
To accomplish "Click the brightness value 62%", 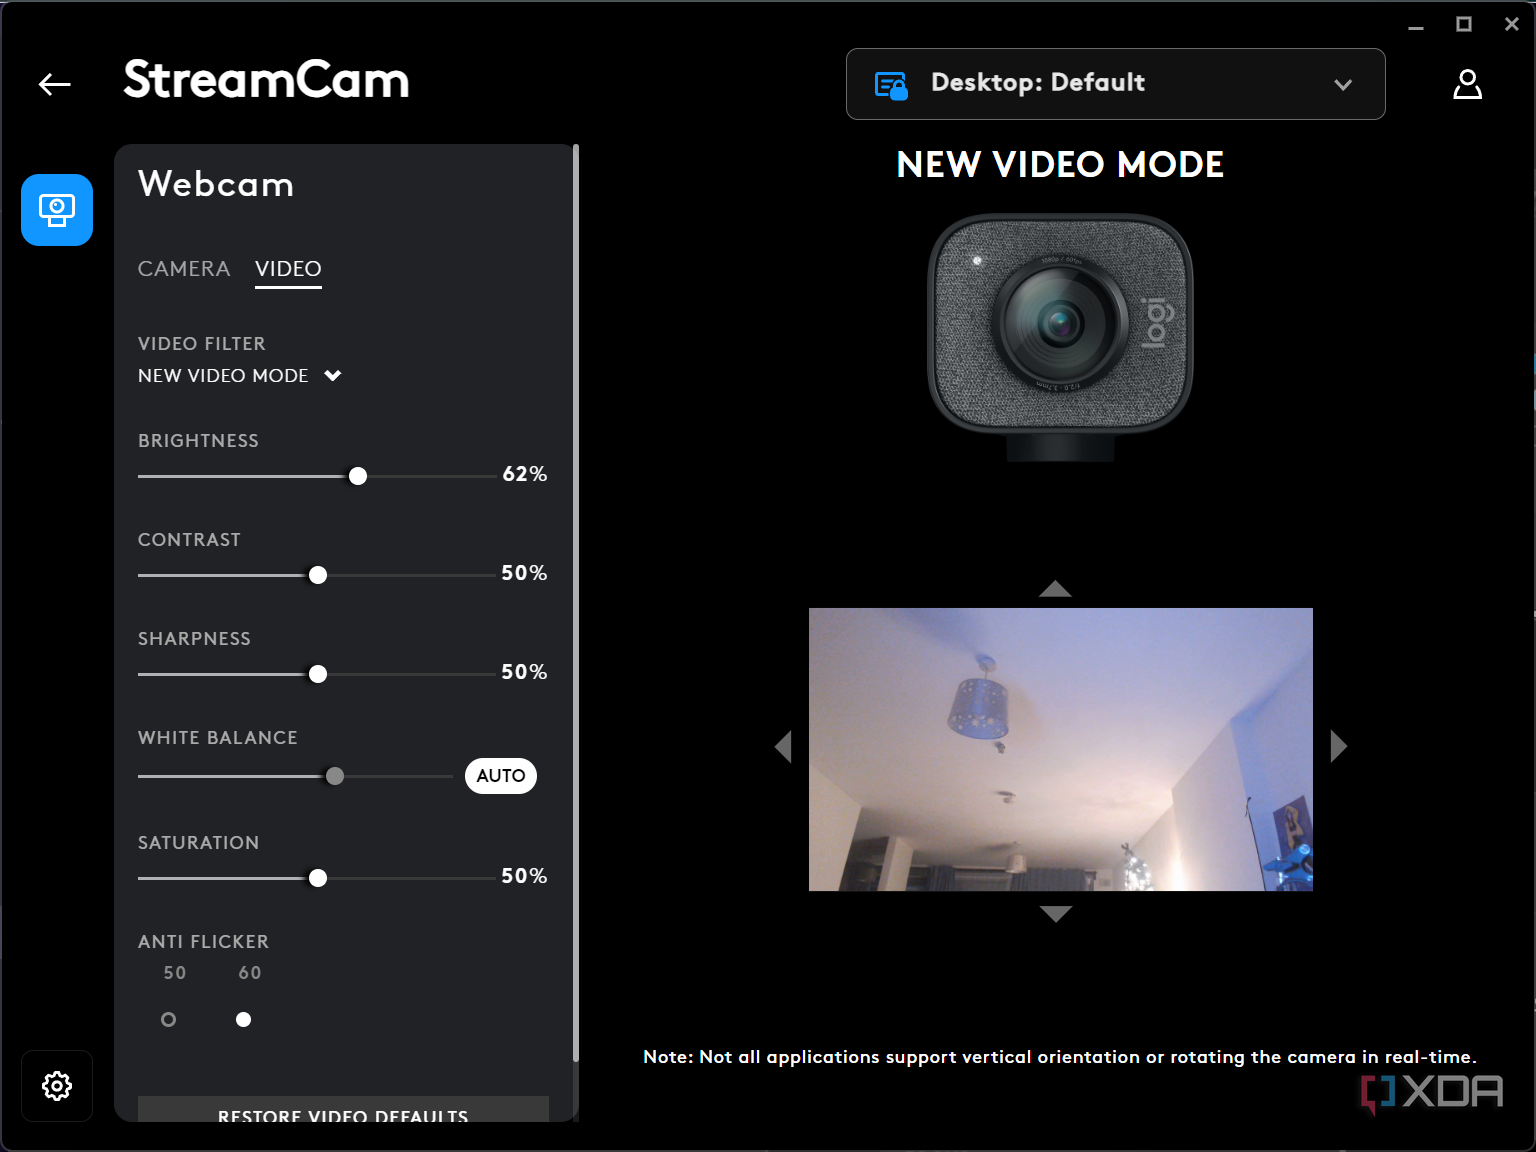I will 525,474.
